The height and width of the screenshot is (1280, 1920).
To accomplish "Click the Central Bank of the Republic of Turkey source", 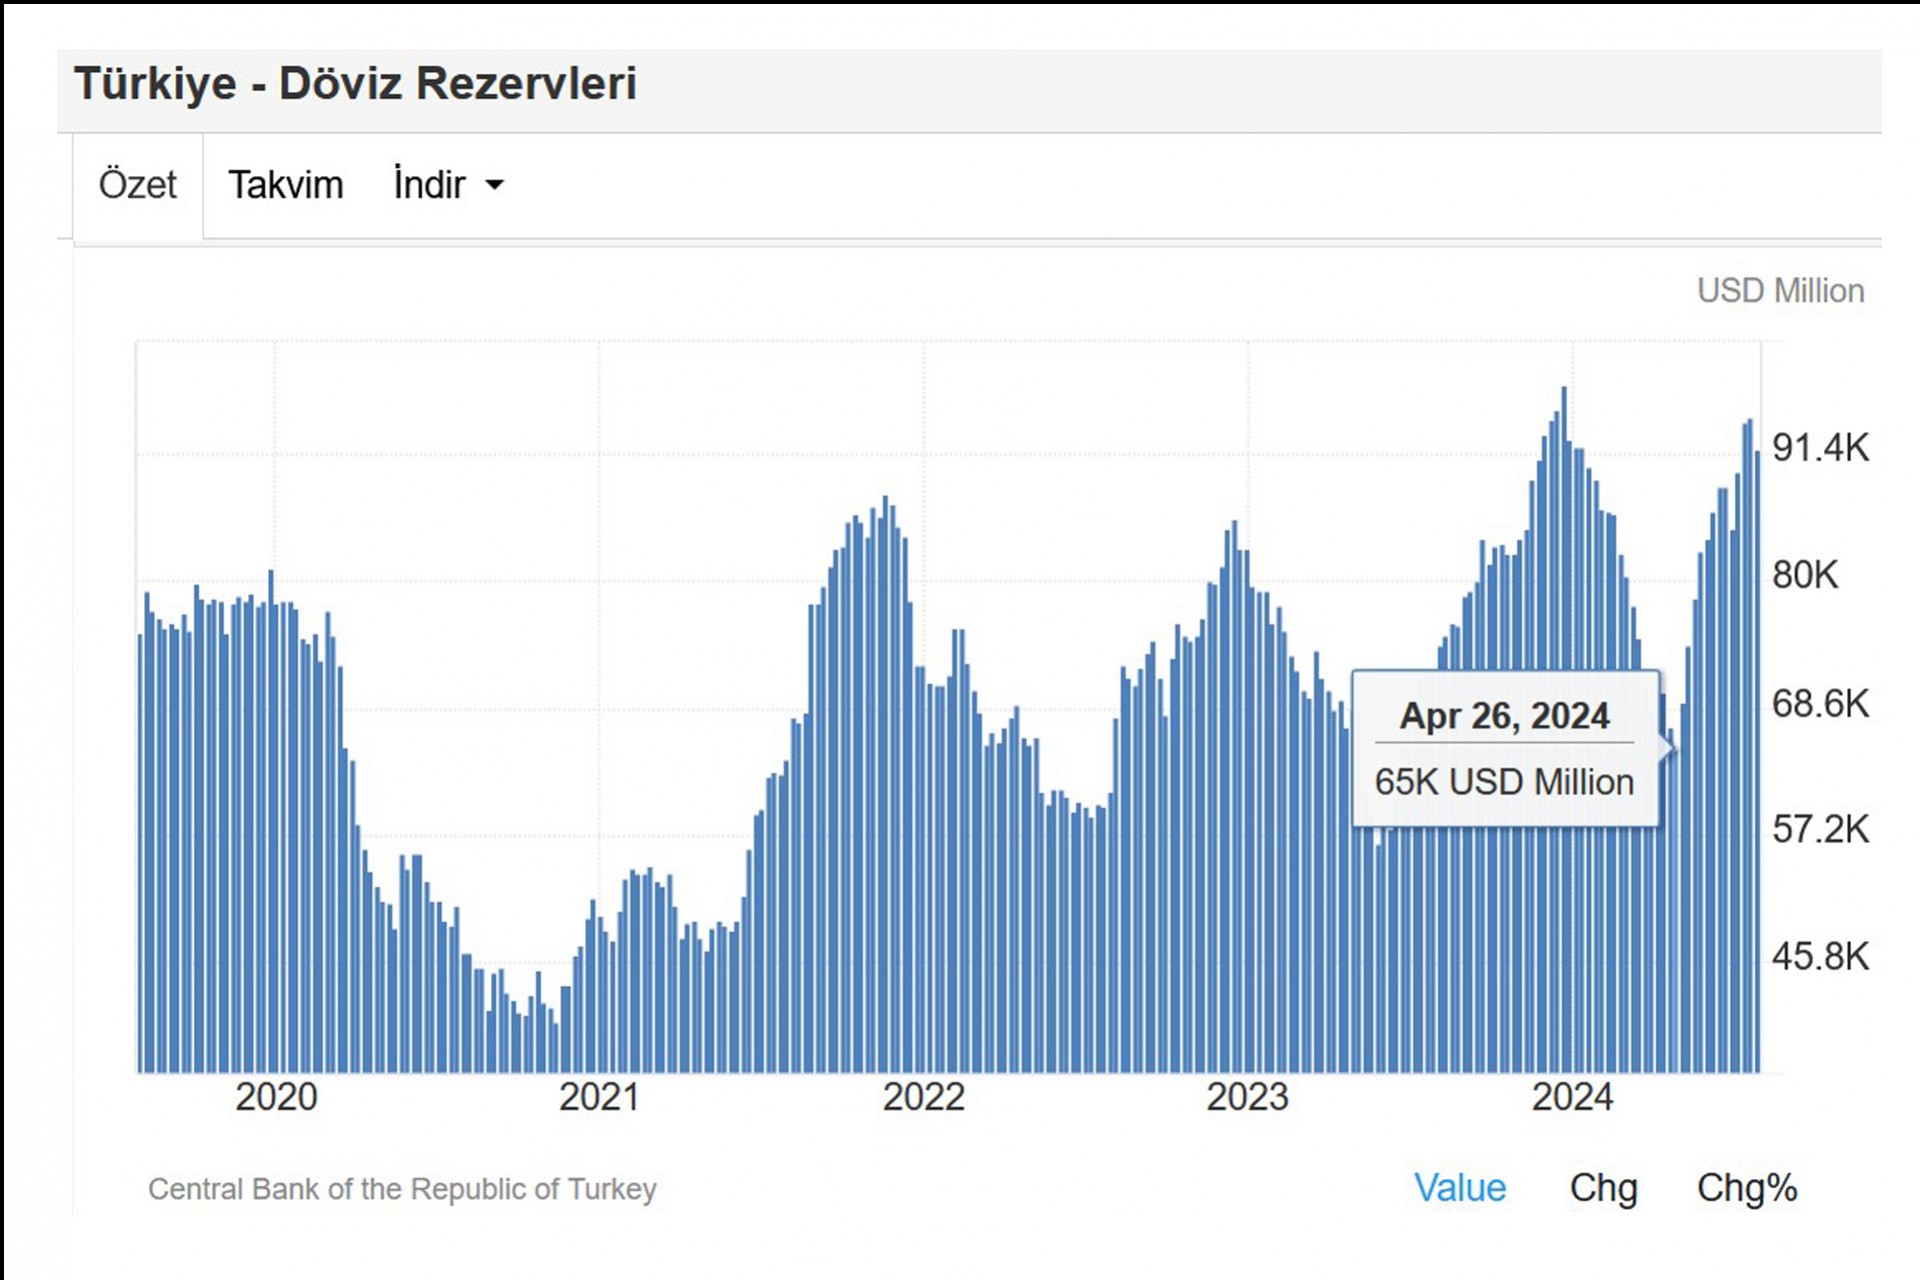I will [x=402, y=1189].
